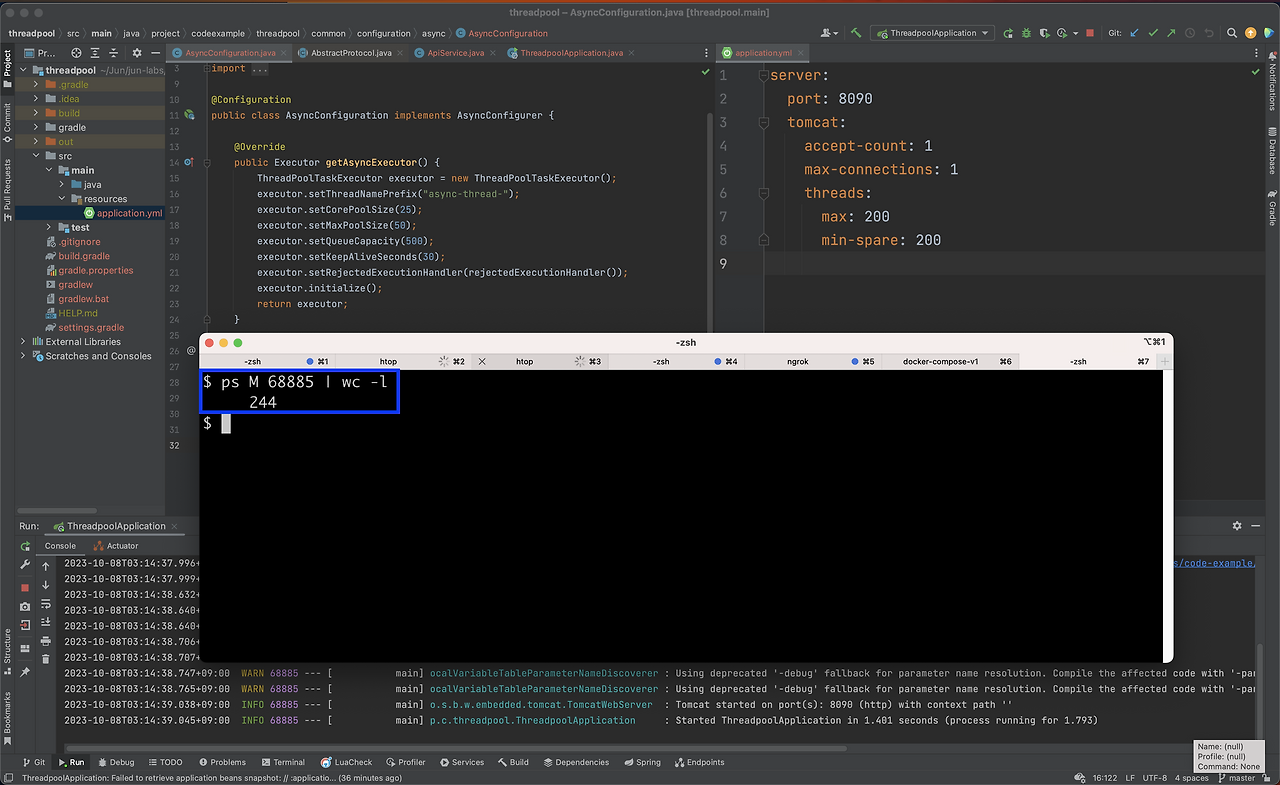Switch to the ThreadpoolApplication.java editor tab
1280x785 pixels.
pyautogui.click(x=571, y=53)
